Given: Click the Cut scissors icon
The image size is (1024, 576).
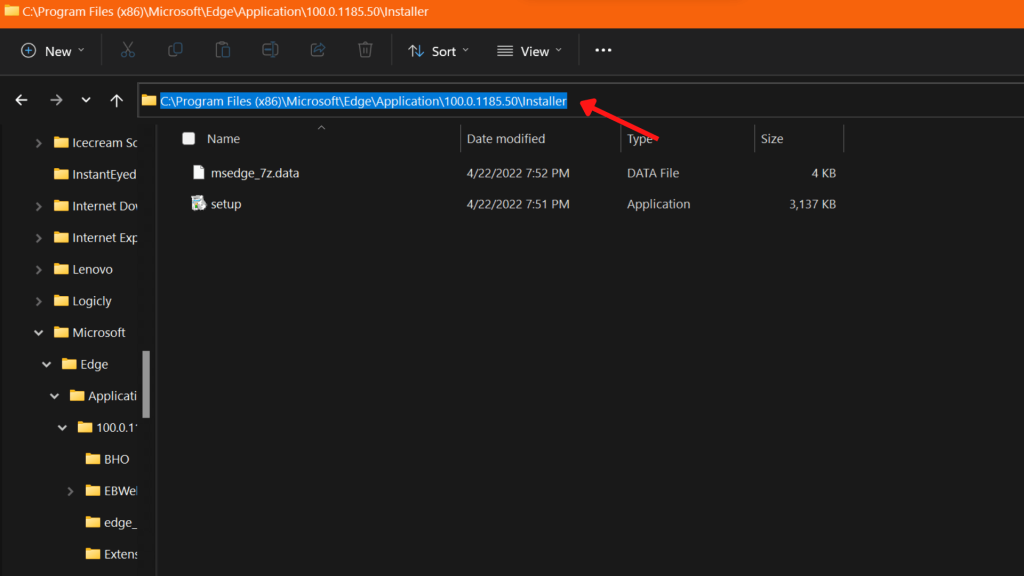Looking at the screenshot, I should pos(127,50).
